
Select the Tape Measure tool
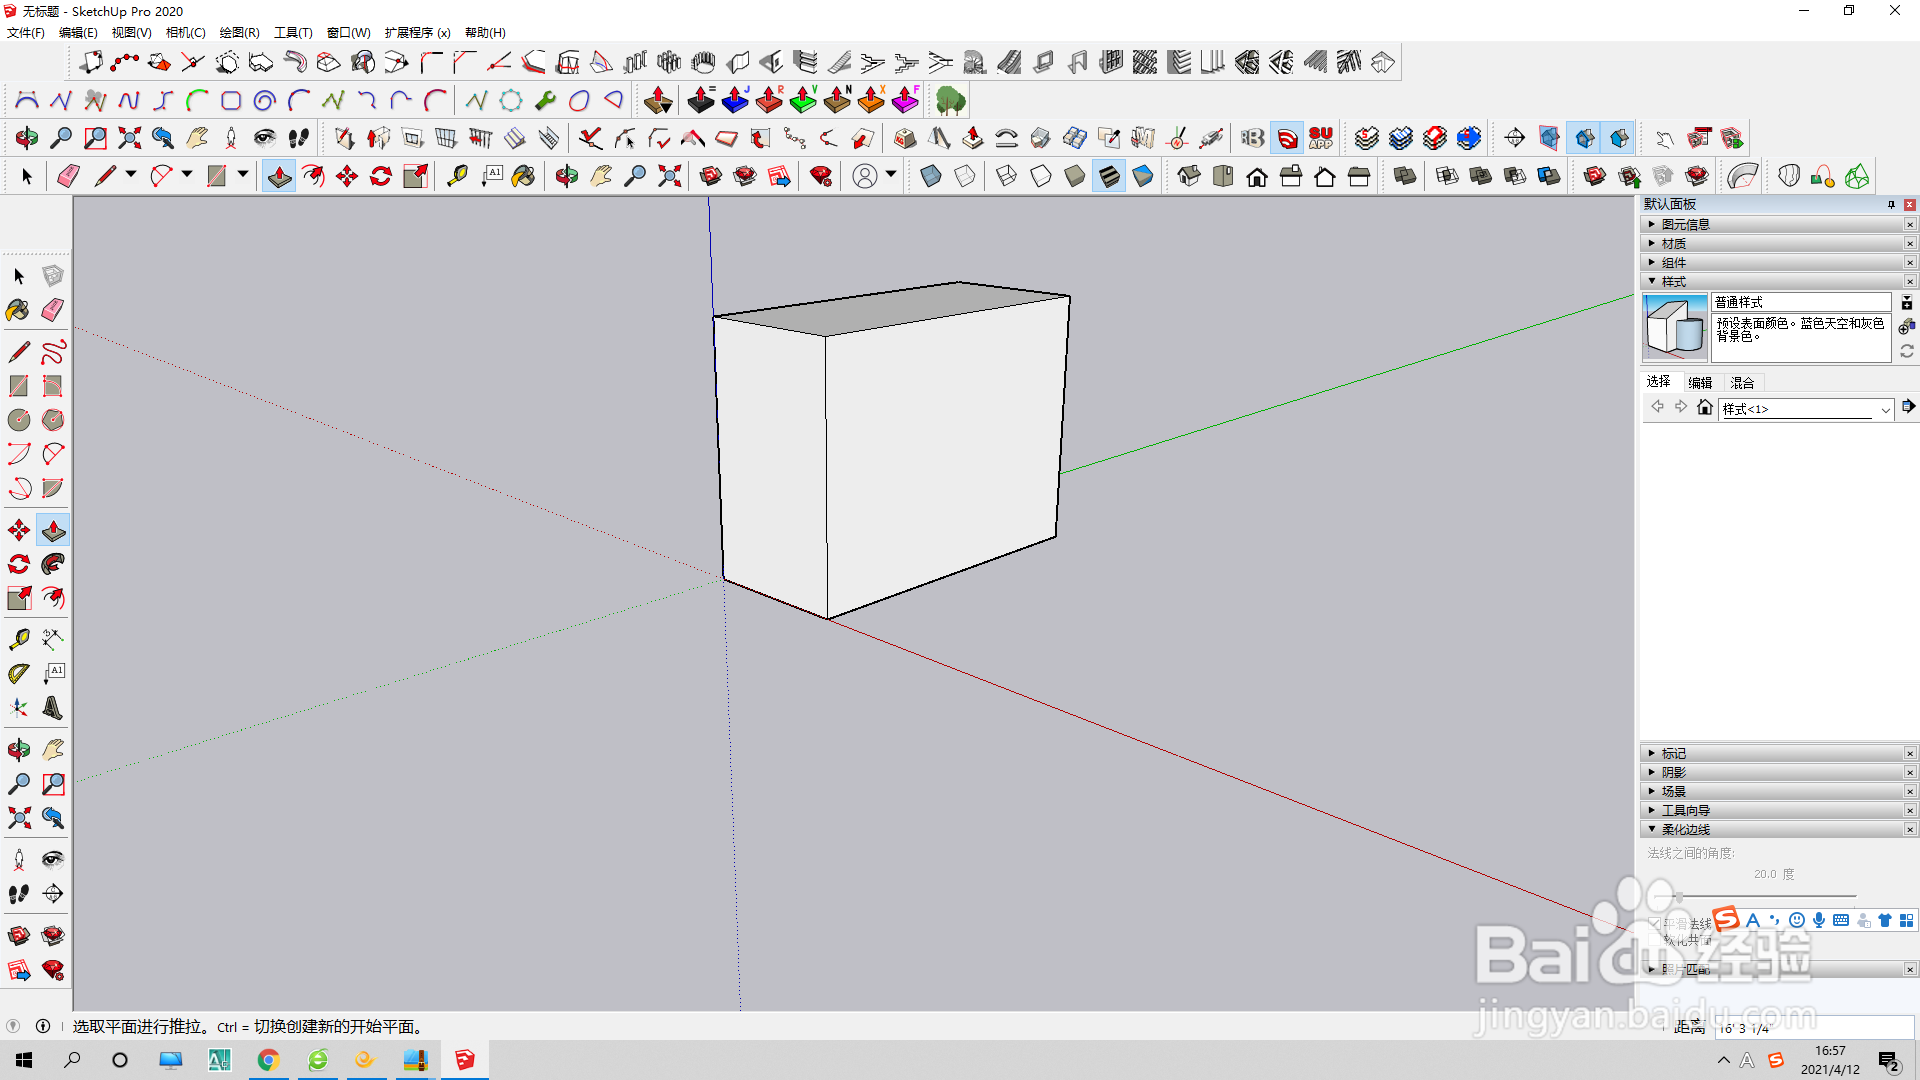click(18, 639)
